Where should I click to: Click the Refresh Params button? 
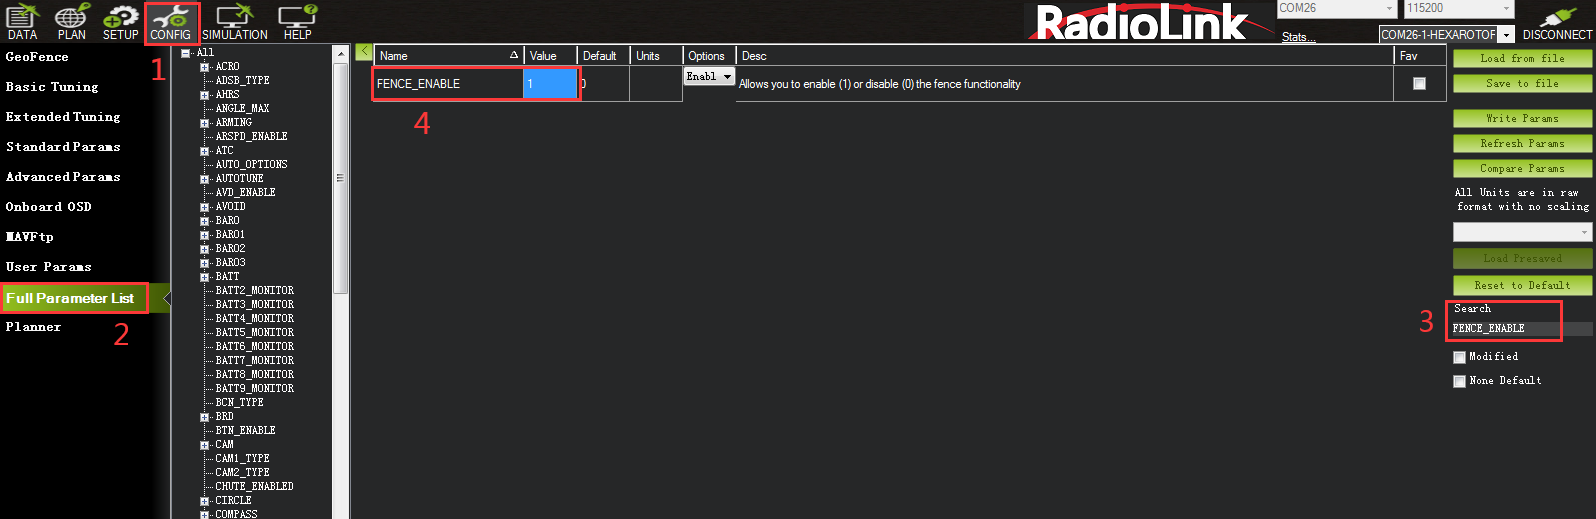point(1521,144)
